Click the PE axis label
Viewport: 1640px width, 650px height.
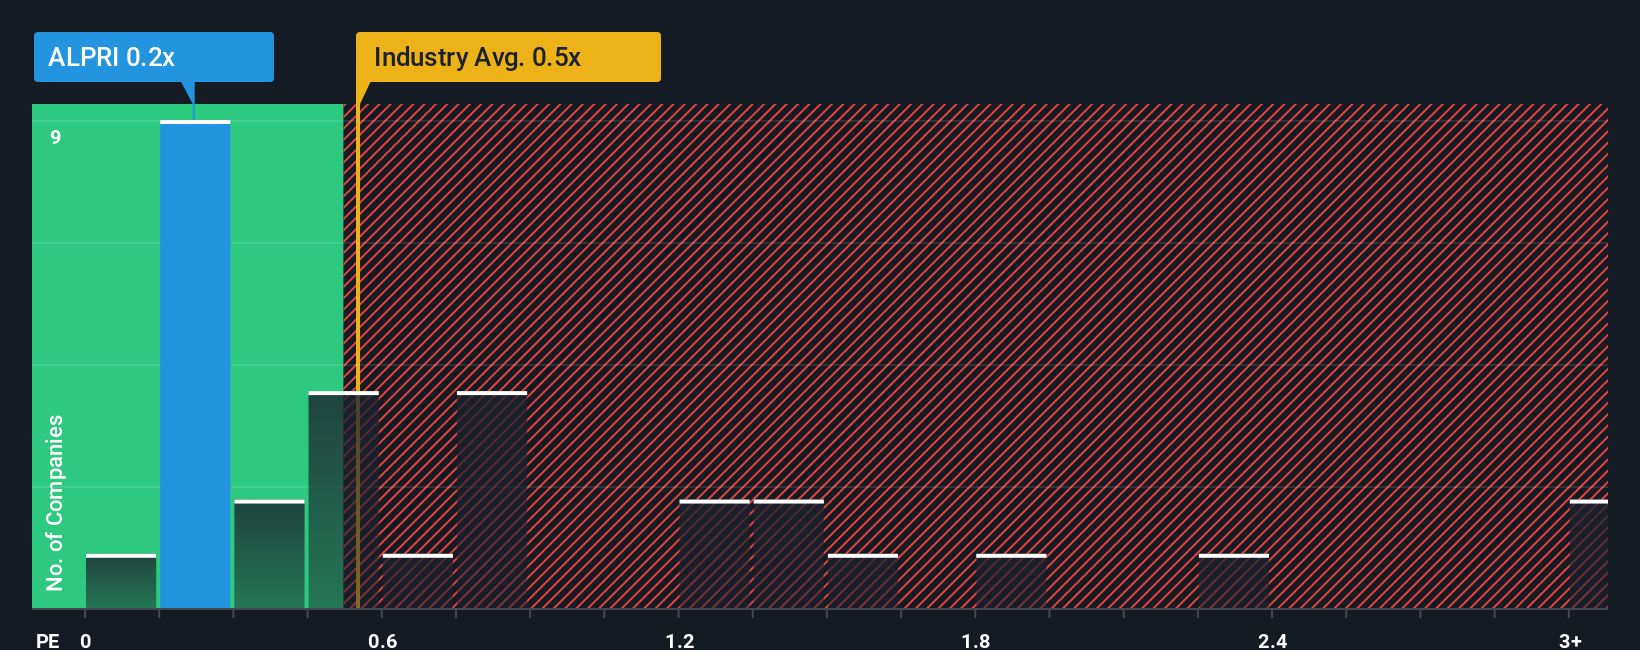tap(48, 640)
